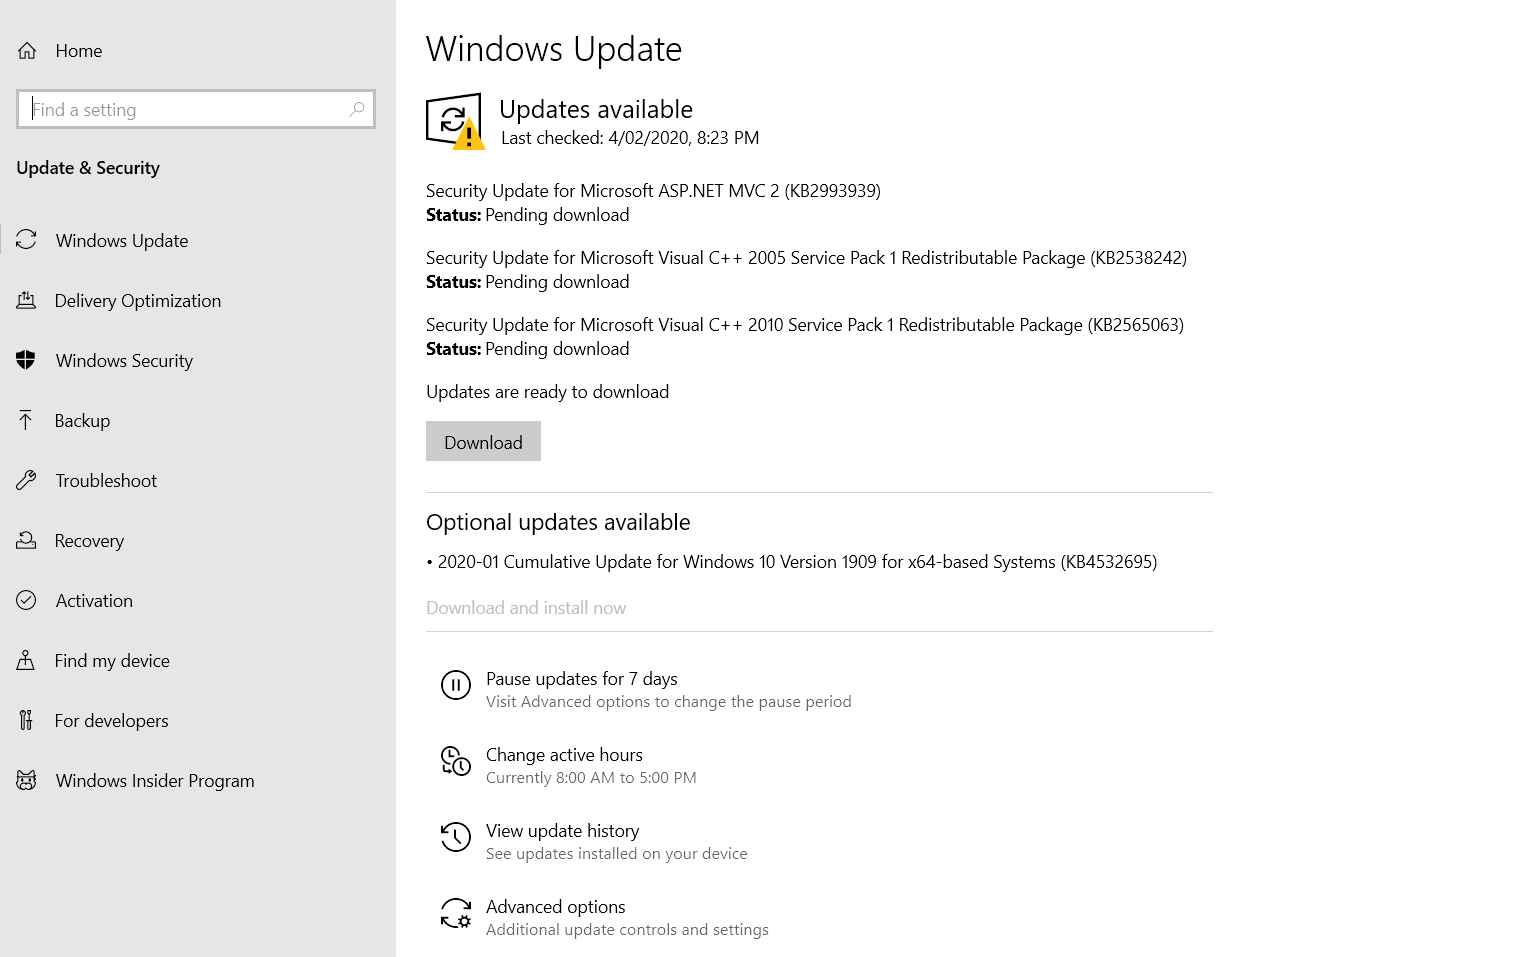Screen dimensions: 1527x957
Task: Click the Windows Security shield icon
Action: click(27, 361)
